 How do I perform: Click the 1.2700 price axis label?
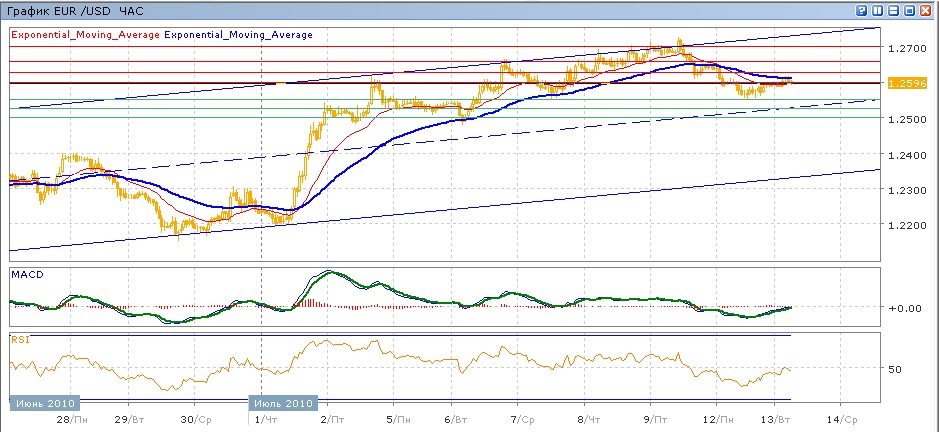point(904,47)
